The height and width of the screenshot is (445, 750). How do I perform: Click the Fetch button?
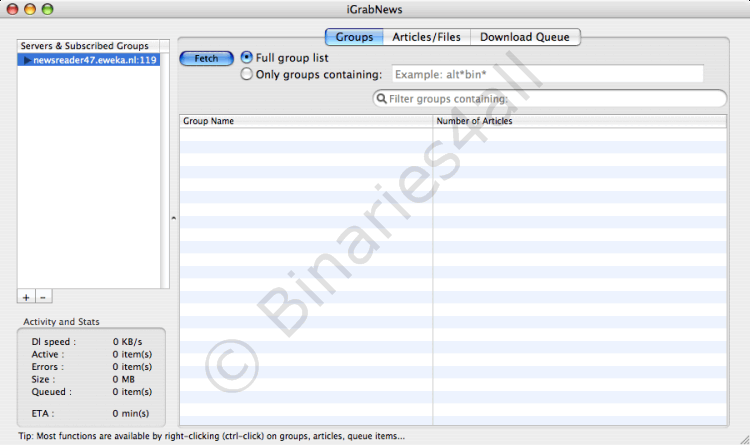pos(206,58)
